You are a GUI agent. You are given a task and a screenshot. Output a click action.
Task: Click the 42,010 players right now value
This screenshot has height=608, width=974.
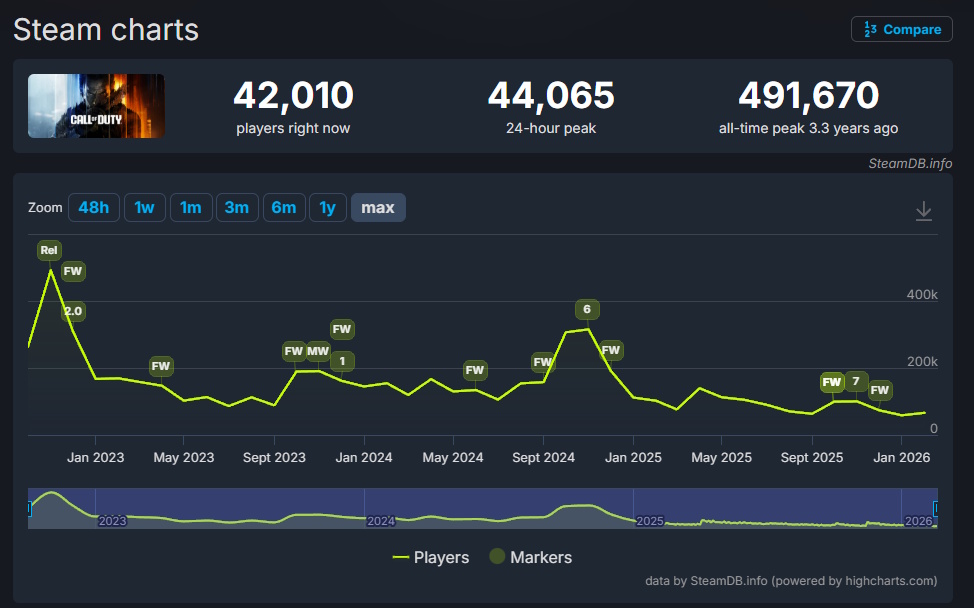[293, 95]
